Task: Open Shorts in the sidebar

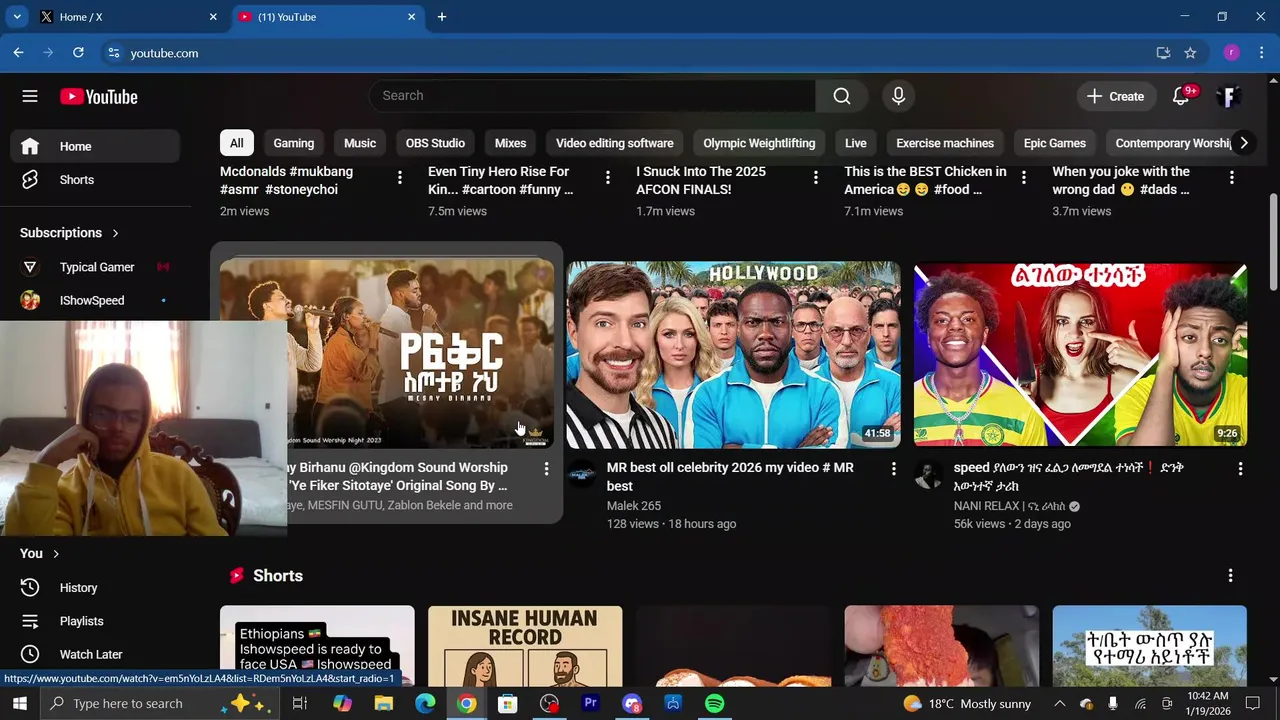Action: (95, 180)
